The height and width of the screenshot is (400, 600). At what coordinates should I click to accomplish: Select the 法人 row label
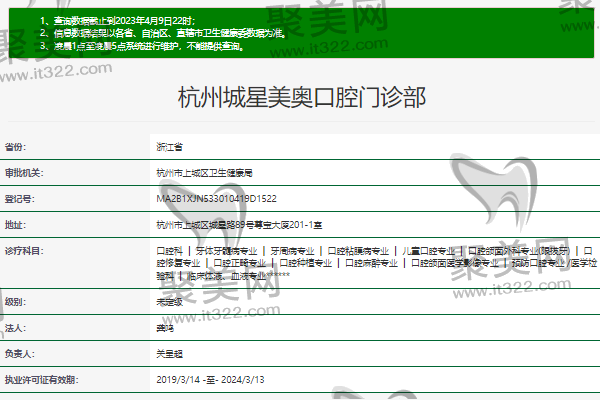click(x=15, y=327)
